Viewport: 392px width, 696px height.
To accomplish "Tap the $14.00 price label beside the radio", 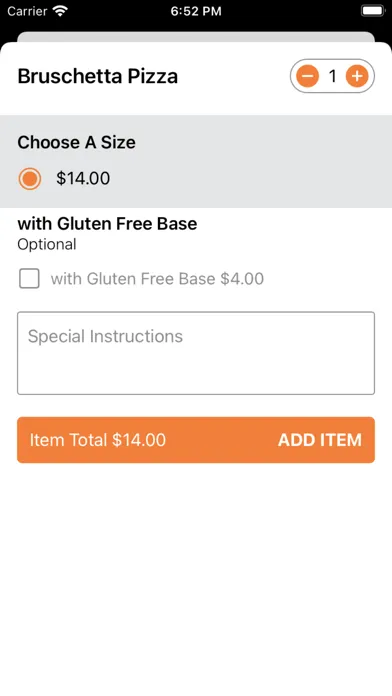I will 83,178.
